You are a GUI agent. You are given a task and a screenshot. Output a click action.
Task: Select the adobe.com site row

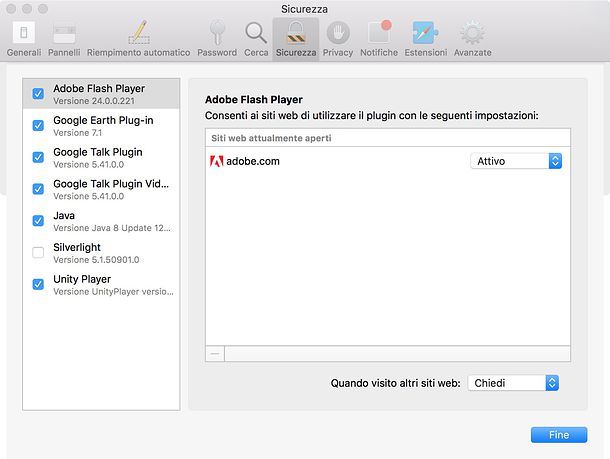click(388, 161)
